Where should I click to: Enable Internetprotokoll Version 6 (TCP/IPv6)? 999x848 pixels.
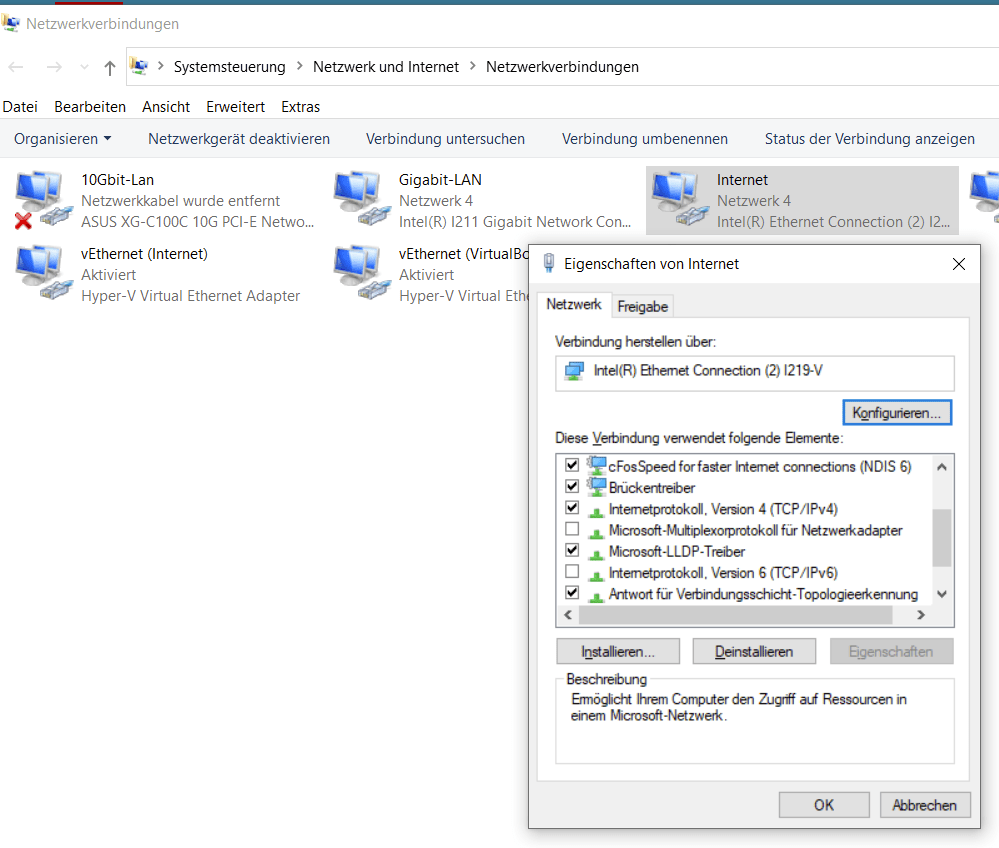click(x=572, y=572)
